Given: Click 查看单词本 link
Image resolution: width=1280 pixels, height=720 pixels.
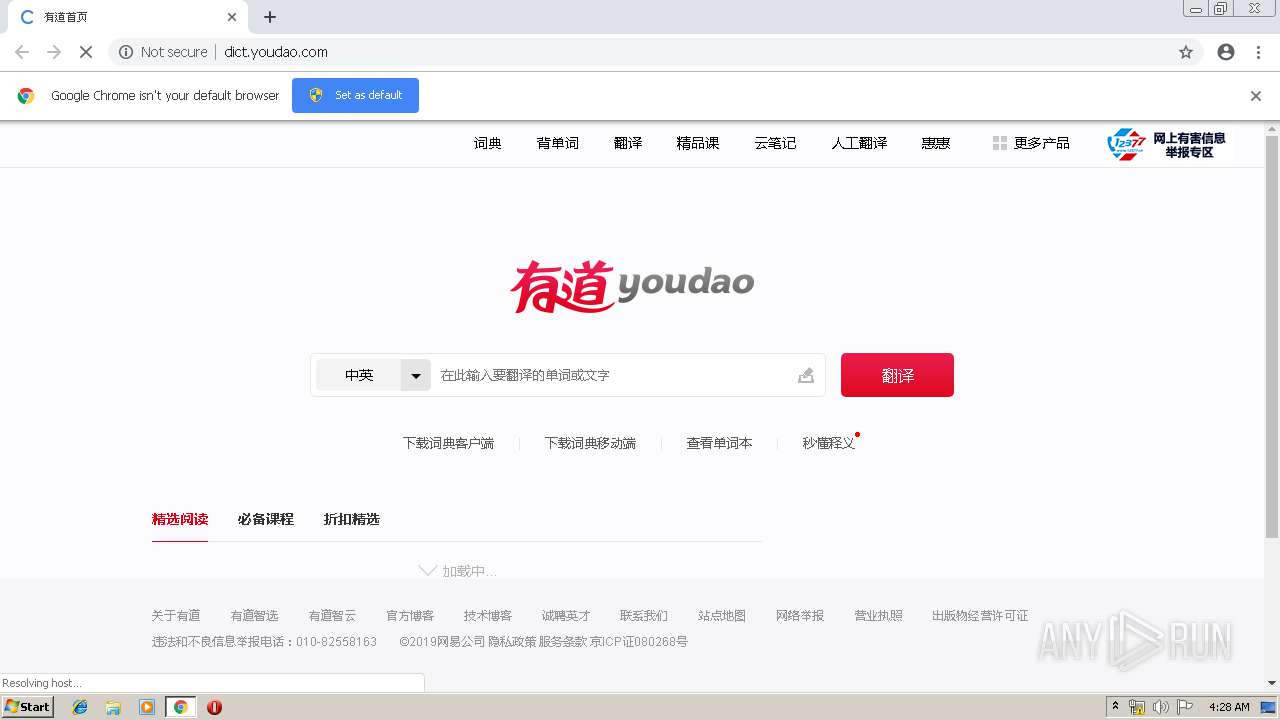Looking at the screenshot, I should [719, 443].
